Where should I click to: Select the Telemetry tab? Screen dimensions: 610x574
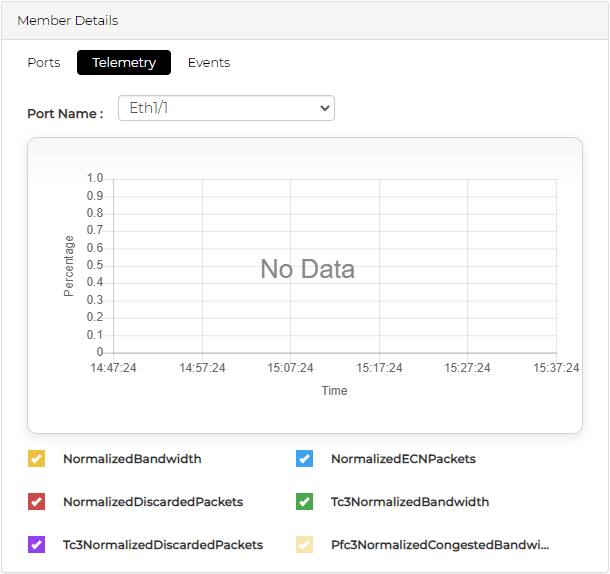click(124, 63)
